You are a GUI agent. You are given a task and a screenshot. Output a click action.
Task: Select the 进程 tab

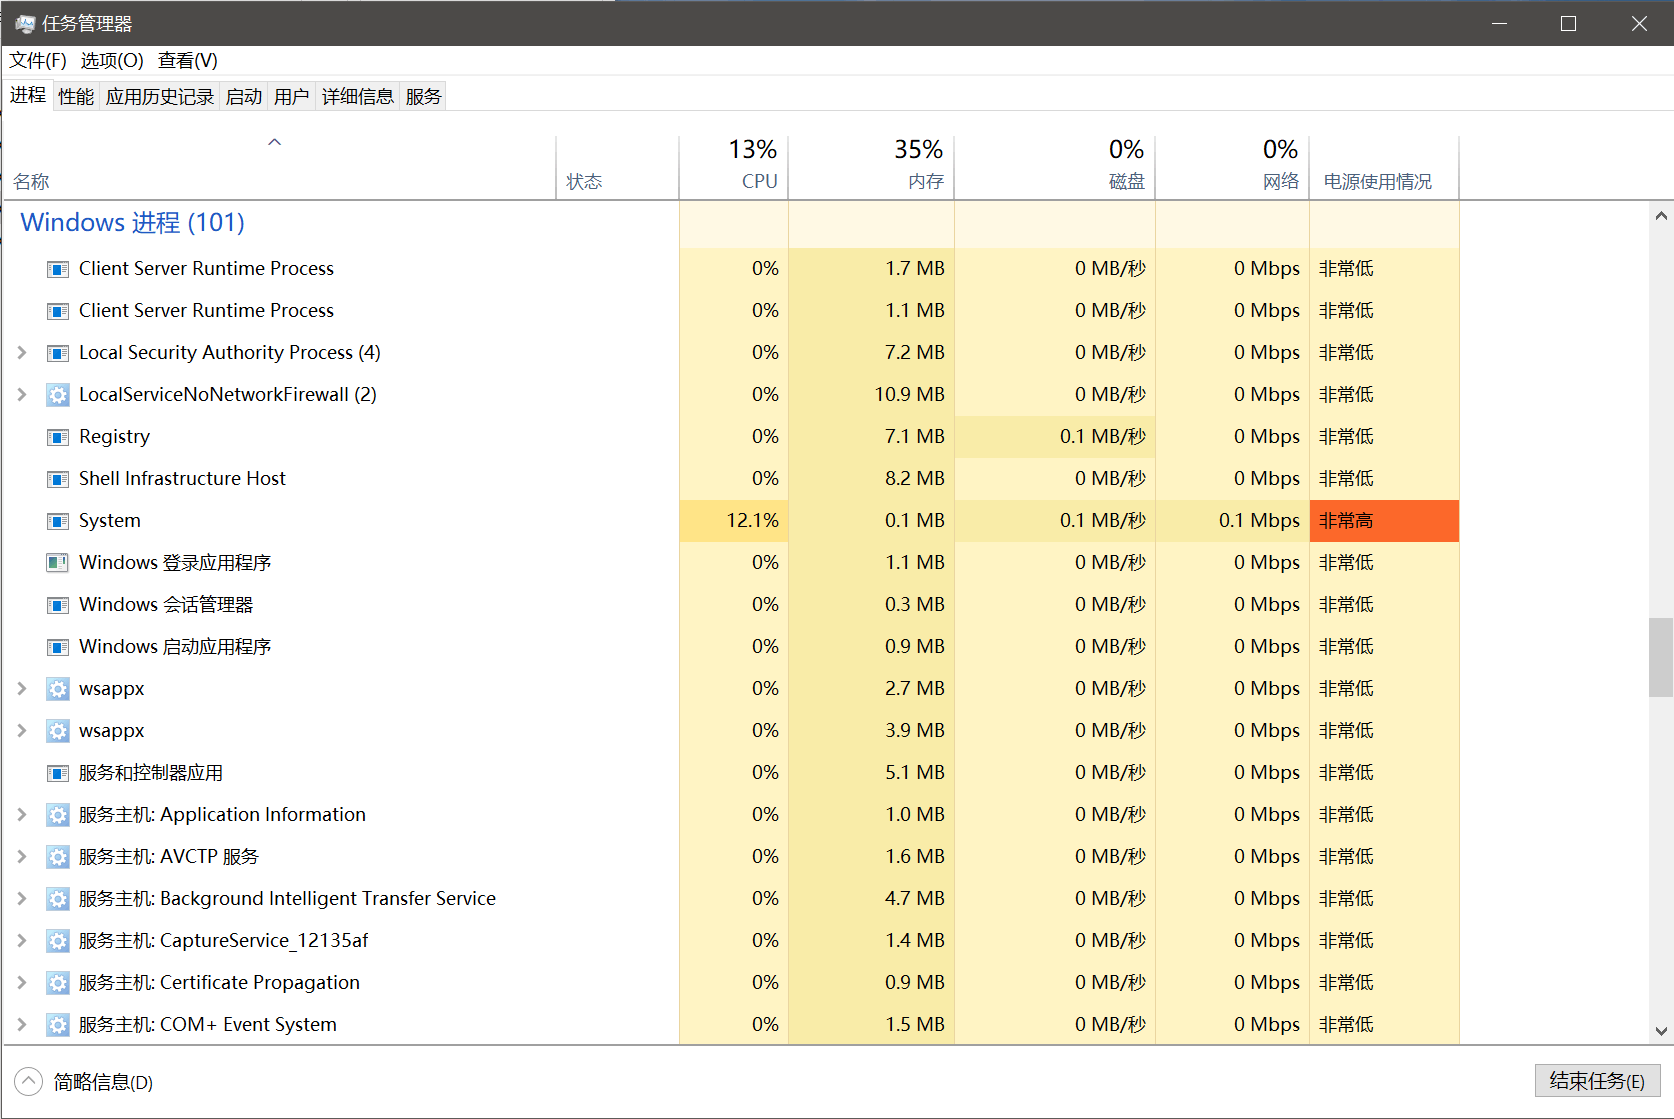(x=28, y=95)
